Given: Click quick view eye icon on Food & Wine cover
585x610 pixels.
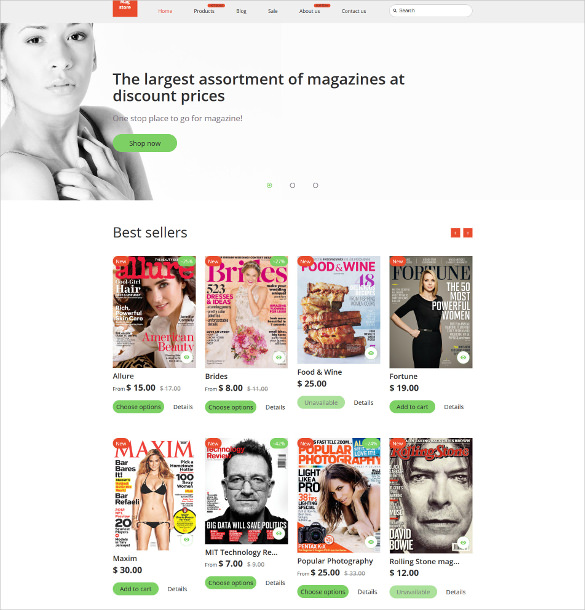Looking at the screenshot, I should point(371,353).
